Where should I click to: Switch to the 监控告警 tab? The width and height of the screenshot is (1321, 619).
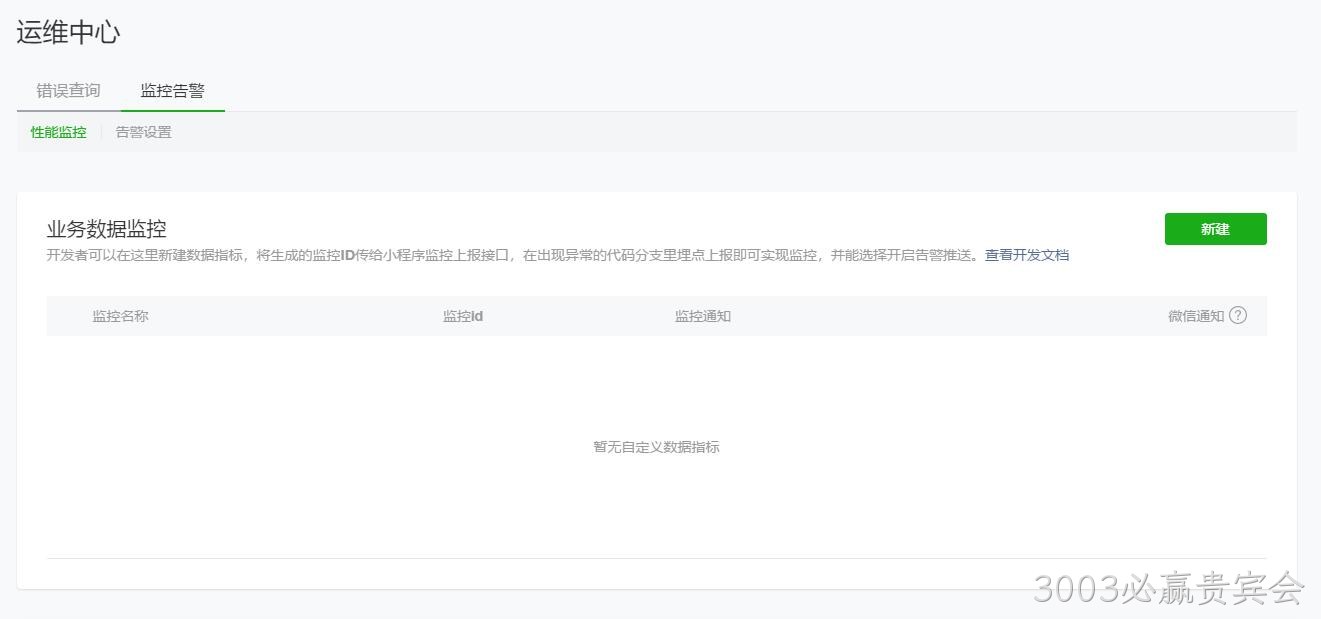click(173, 91)
